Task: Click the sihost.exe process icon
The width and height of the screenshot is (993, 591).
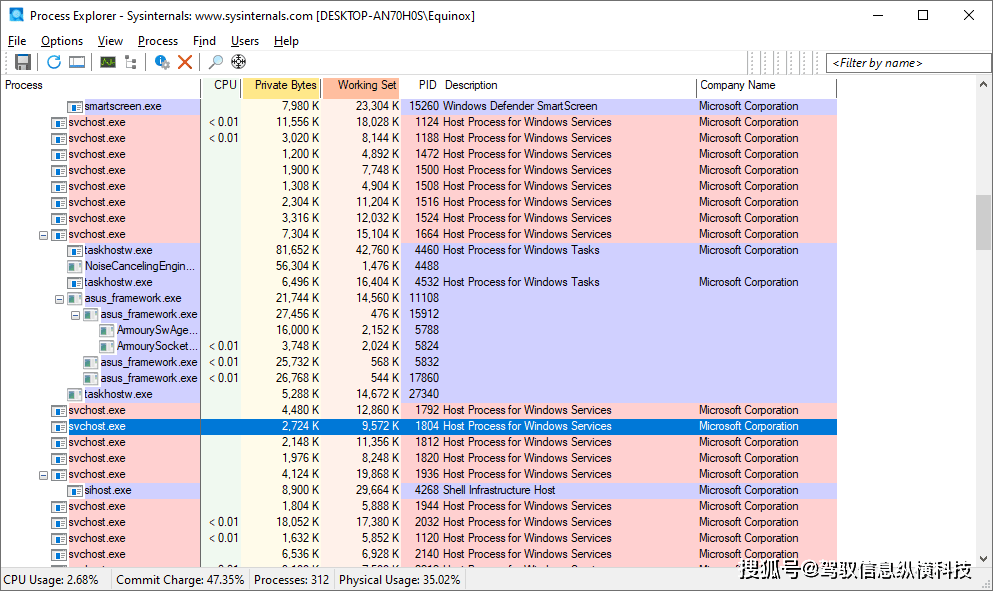Action: [x=75, y=490]
